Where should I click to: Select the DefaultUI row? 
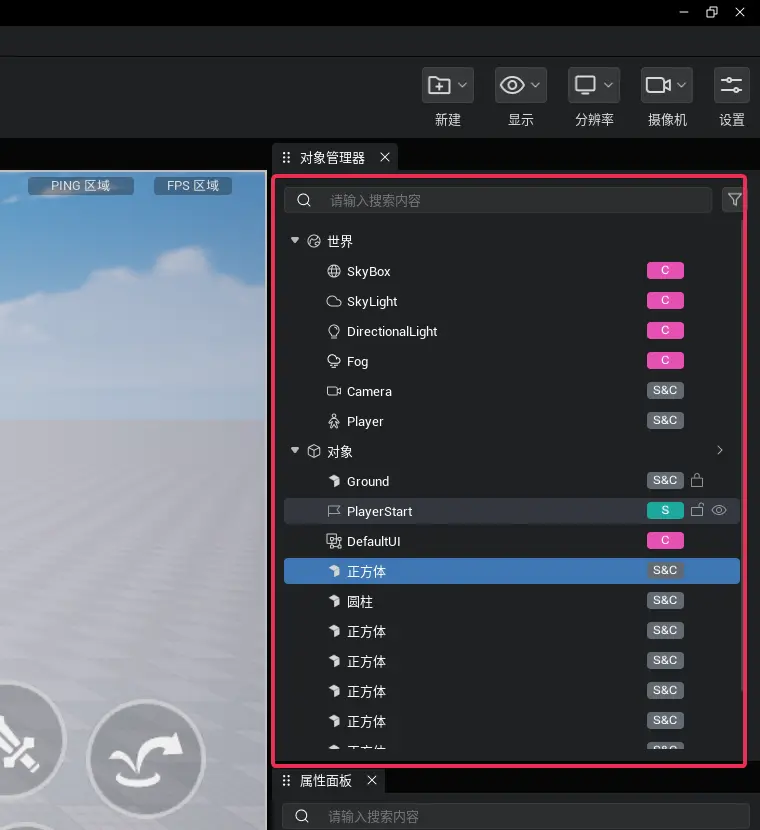pos(512,542)
